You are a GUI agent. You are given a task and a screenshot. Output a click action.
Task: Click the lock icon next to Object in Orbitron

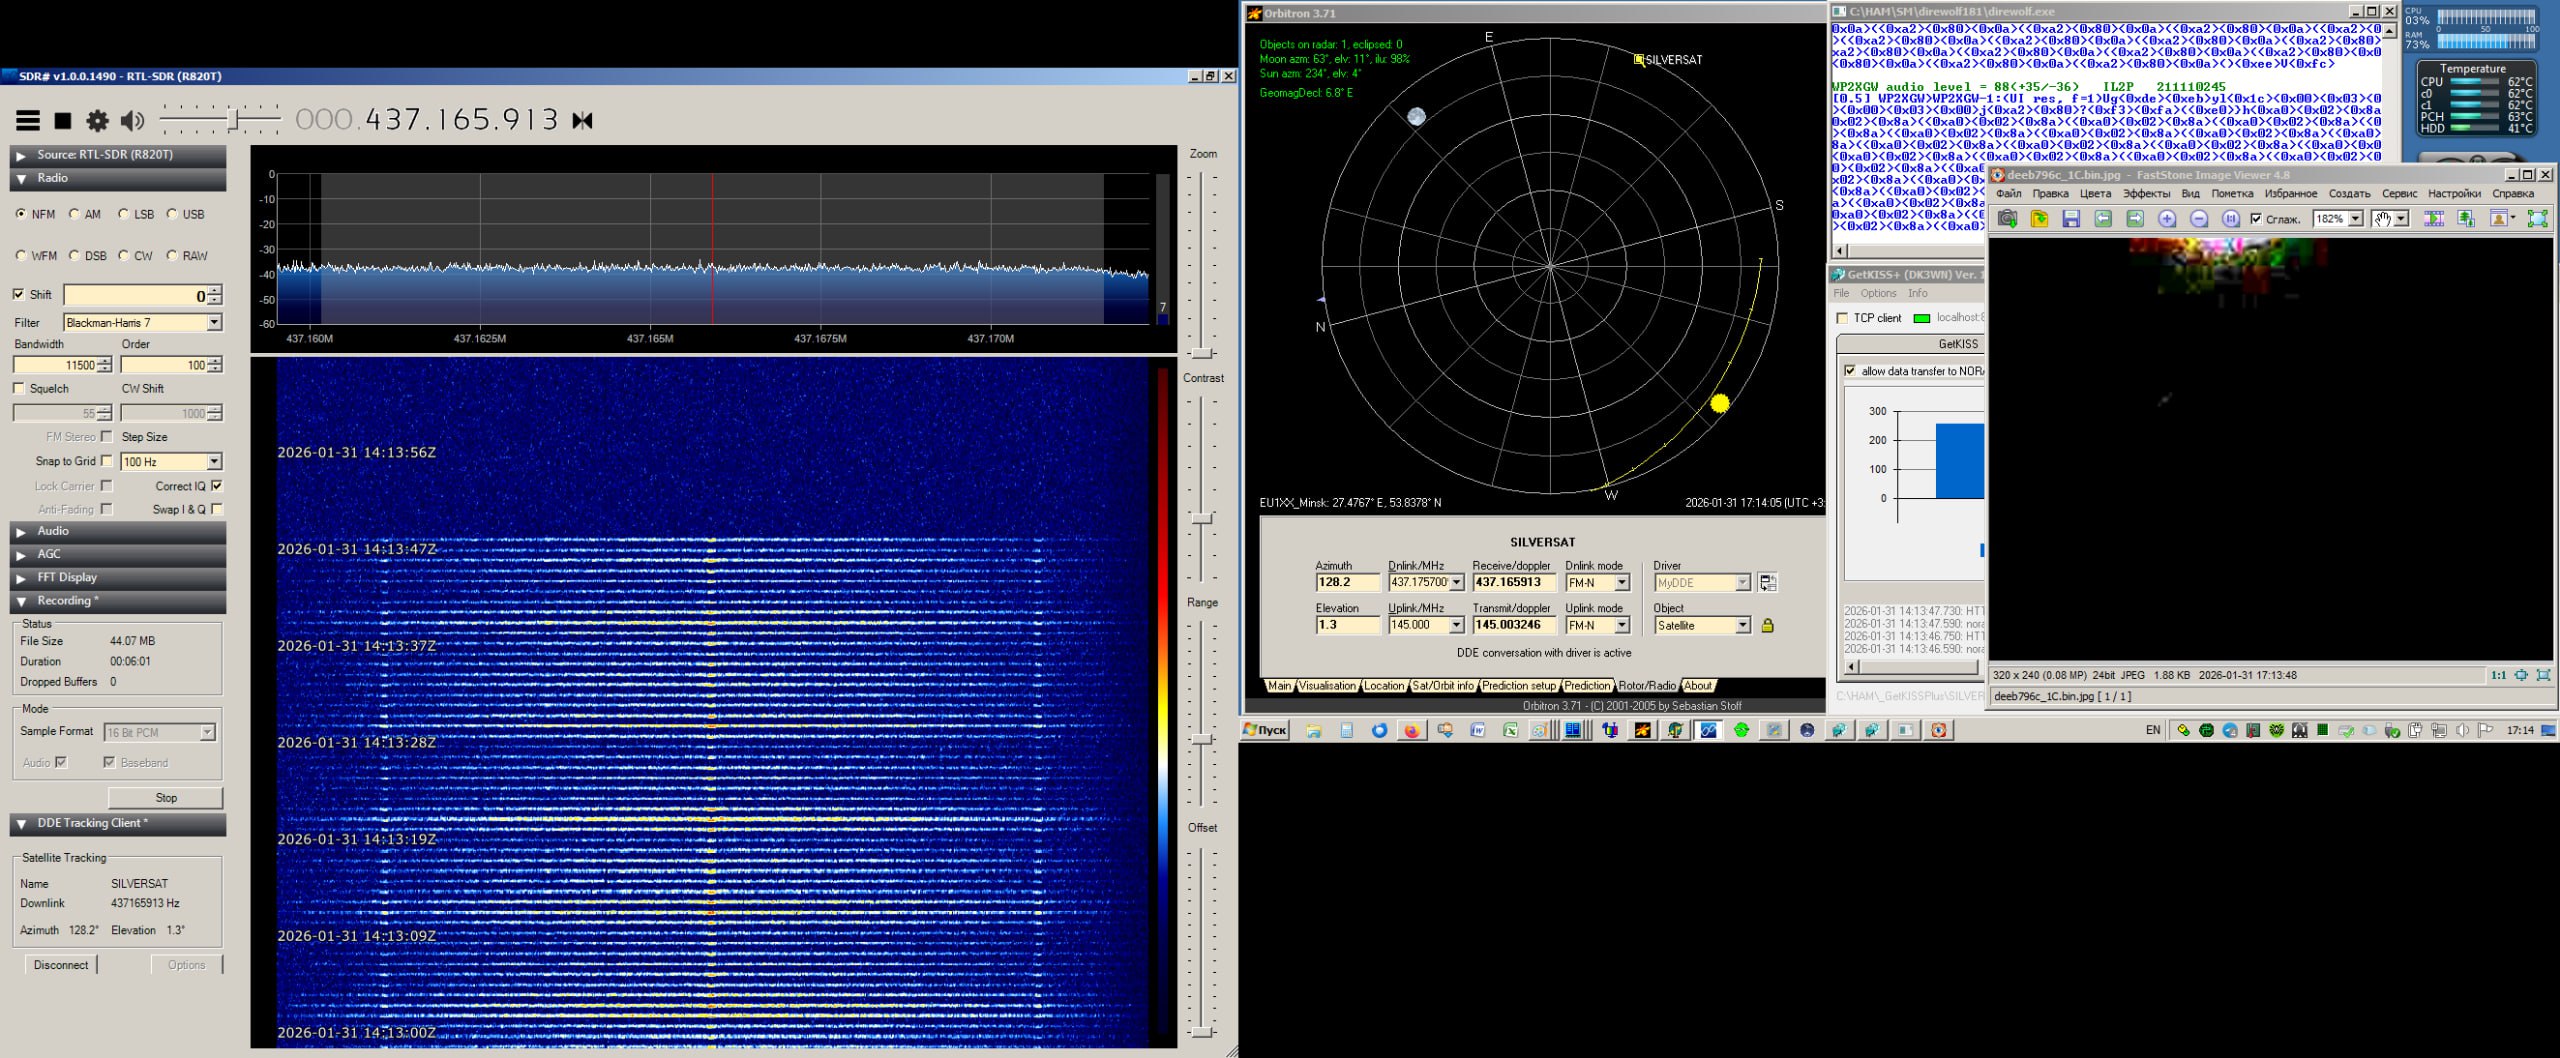[x=1767, y=626]
